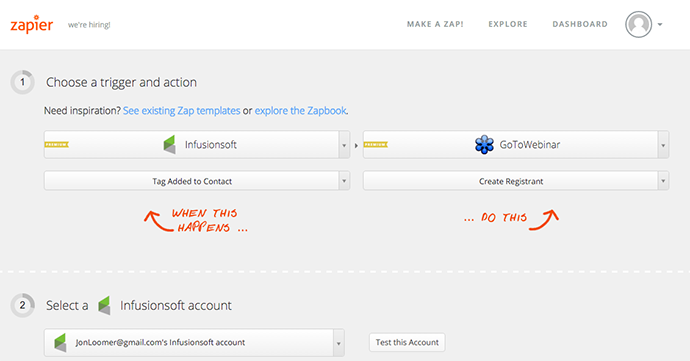
Task: Open the Create Registrant dropdown arrow
Action: coord(663,181)
